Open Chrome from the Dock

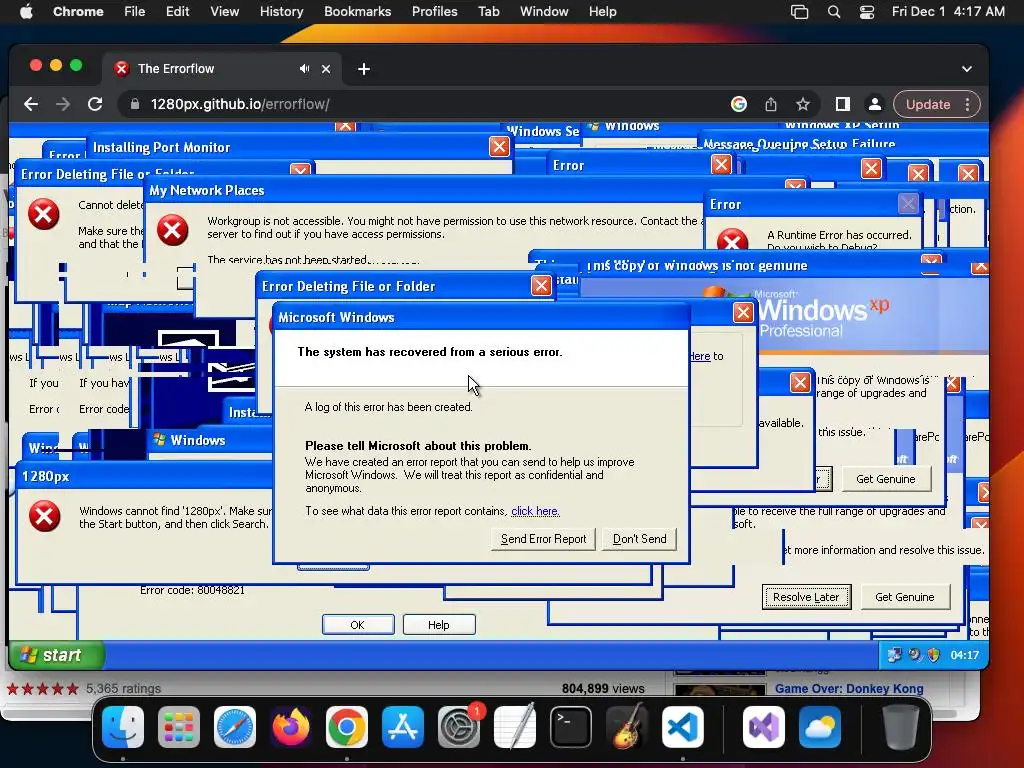pyautogui.click(x=347, y=727)
